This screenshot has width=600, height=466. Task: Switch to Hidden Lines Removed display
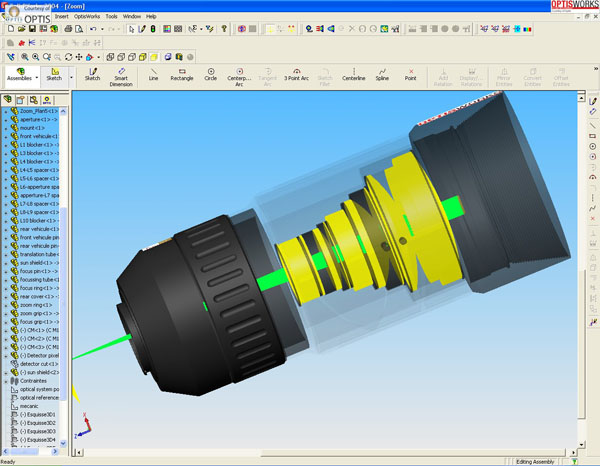pos(132,57)
